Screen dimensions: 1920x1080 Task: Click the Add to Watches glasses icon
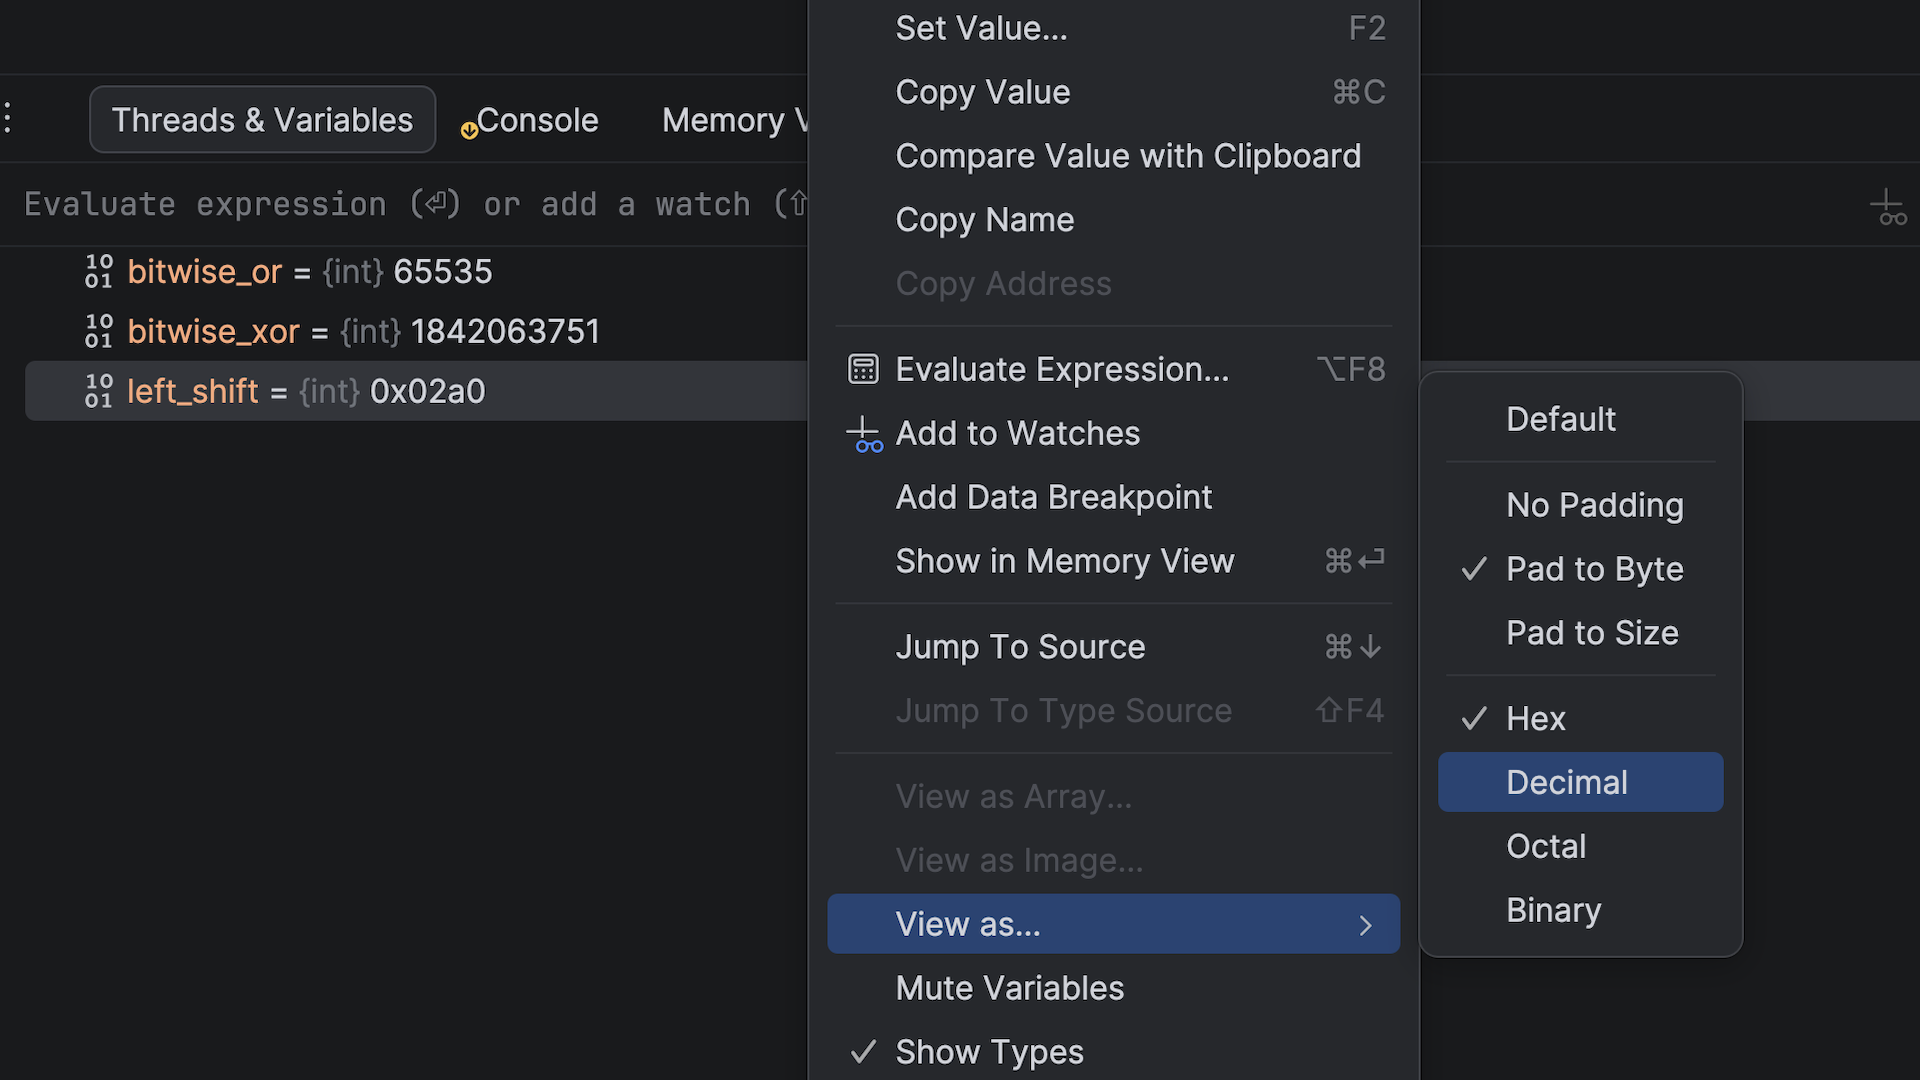864,435
